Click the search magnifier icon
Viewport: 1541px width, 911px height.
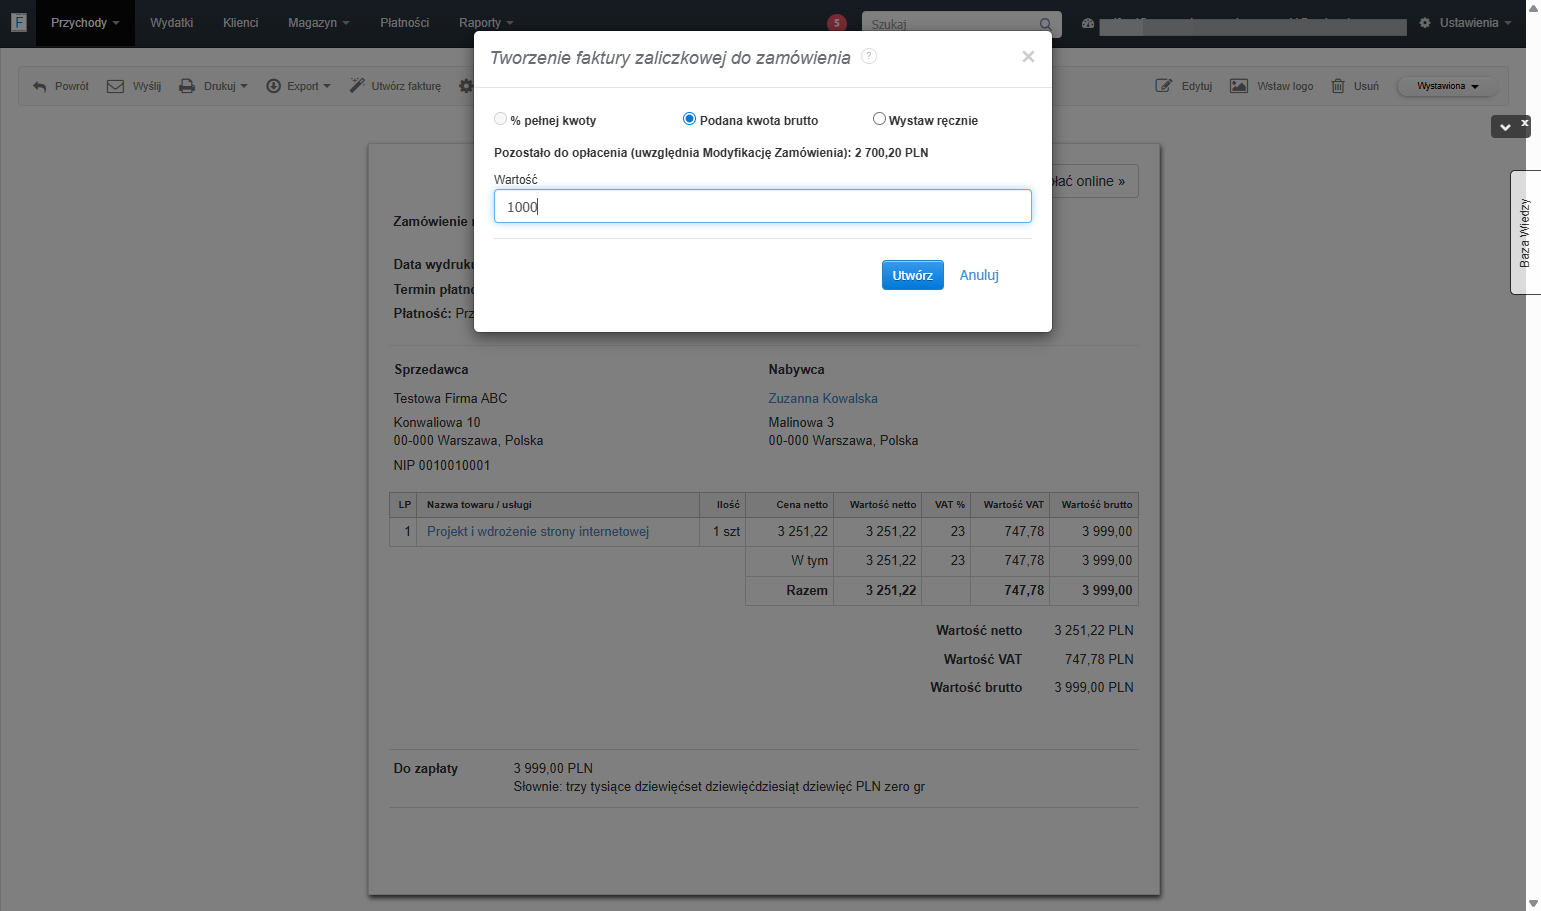click(x=1045, y=24)
